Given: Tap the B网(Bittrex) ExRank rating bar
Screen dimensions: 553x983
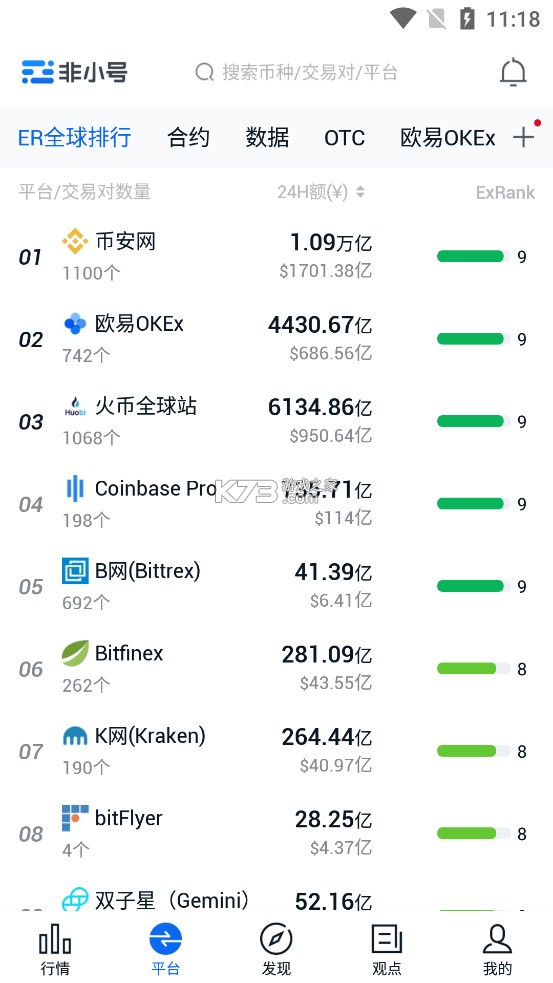Looking at the screenshot, I should coord(473,586).
